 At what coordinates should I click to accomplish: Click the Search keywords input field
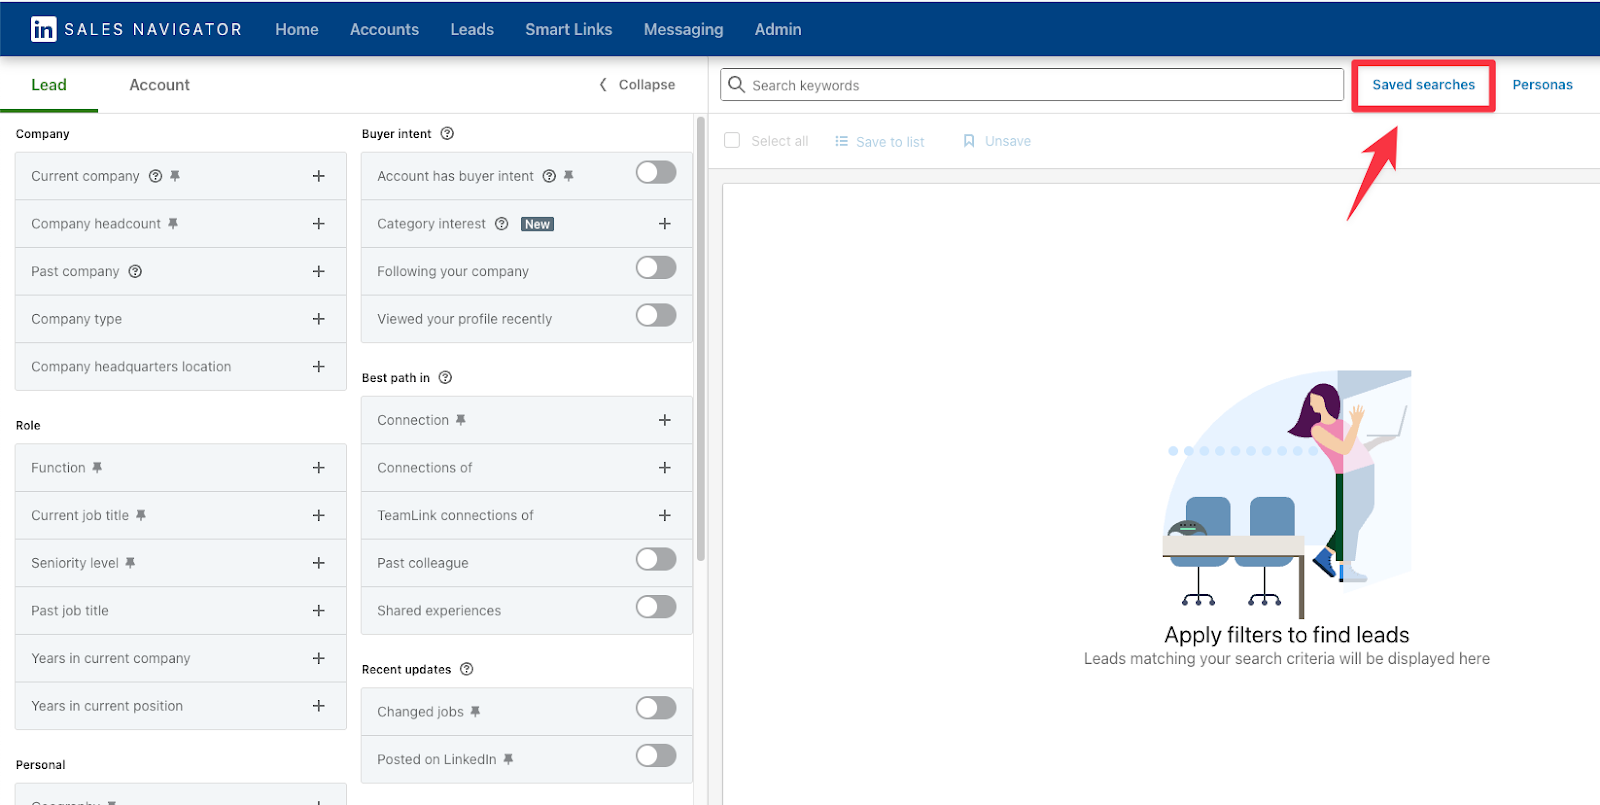(x=1032, y=85)
